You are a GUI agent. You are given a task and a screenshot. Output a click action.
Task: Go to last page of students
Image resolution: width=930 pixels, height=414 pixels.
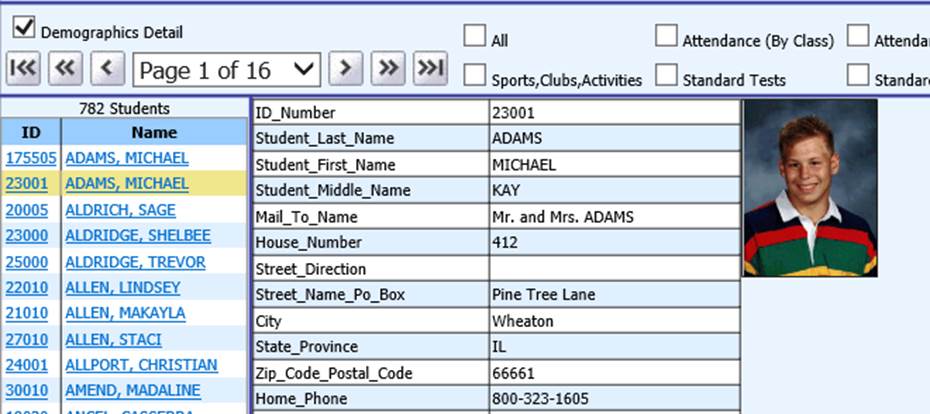(x=429, y=69)
